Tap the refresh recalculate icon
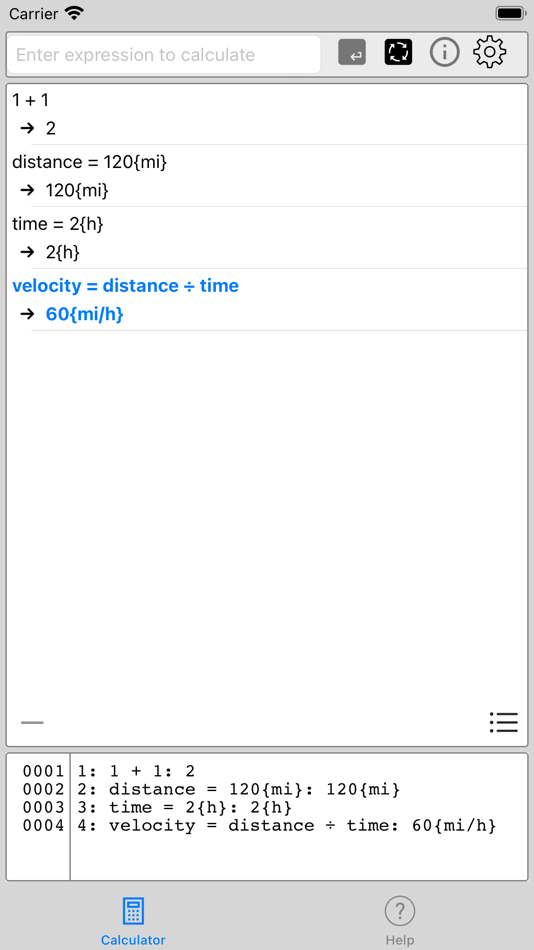The image size is (534, 950). pos(398,53)
